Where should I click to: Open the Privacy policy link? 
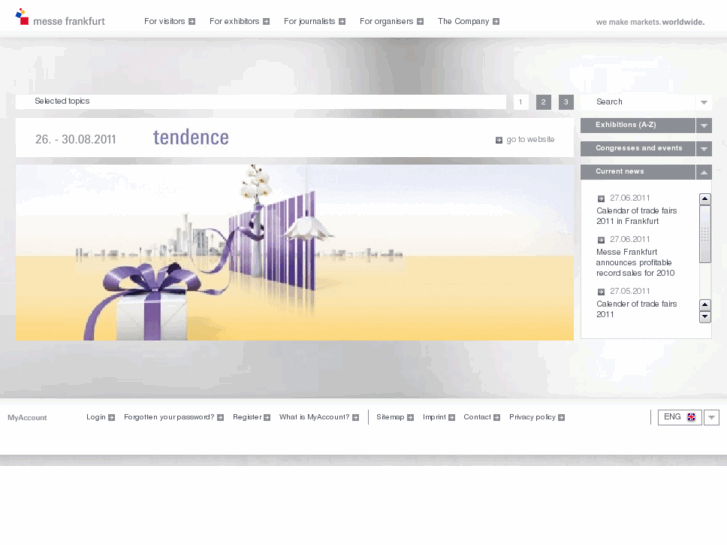532,417
